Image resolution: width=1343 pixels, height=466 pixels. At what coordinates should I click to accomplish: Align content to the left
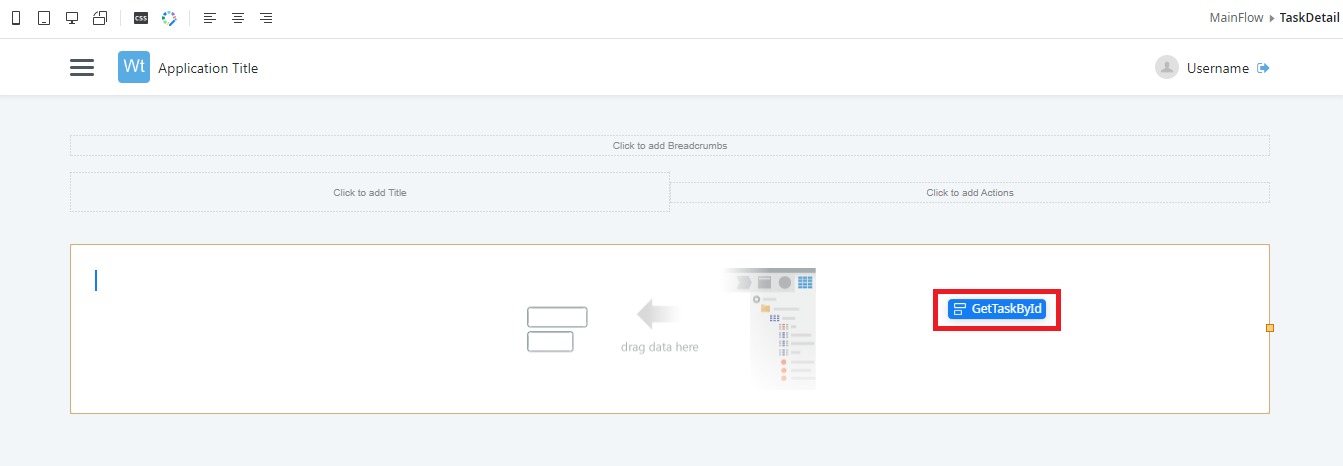click(210, 18)
